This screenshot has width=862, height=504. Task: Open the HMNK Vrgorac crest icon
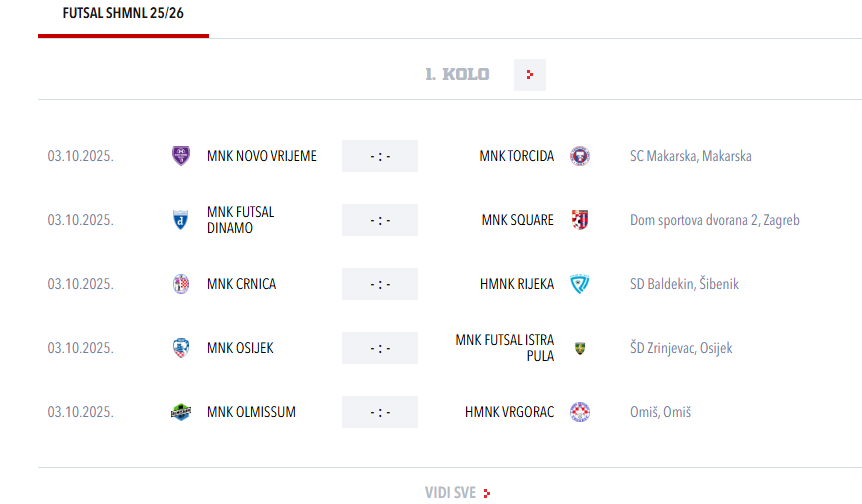[579, 412]
